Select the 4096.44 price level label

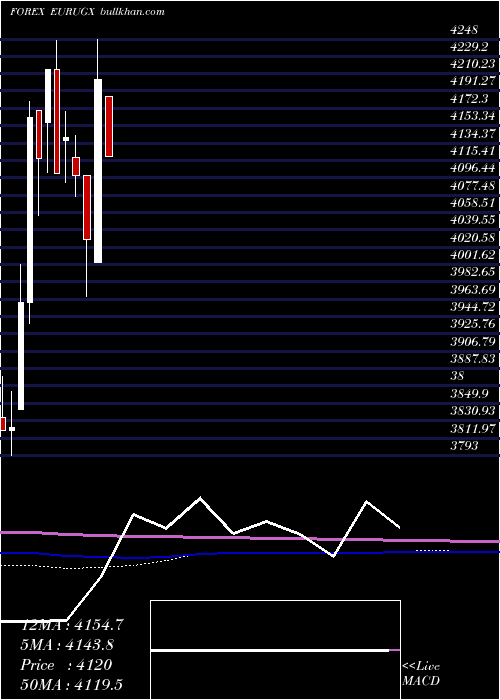point(473,168)
